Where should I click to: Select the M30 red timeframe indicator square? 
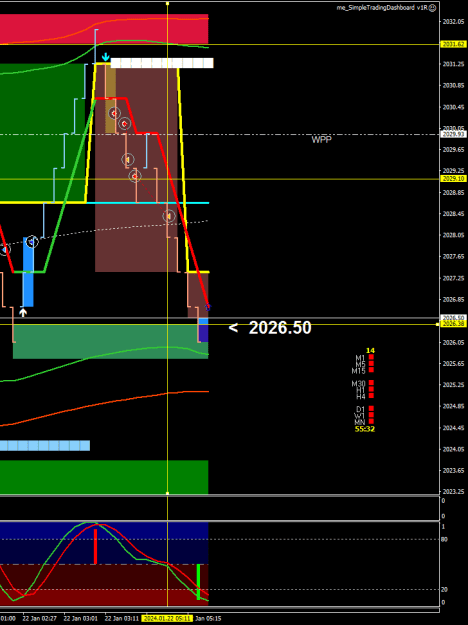tap(371, 383)
